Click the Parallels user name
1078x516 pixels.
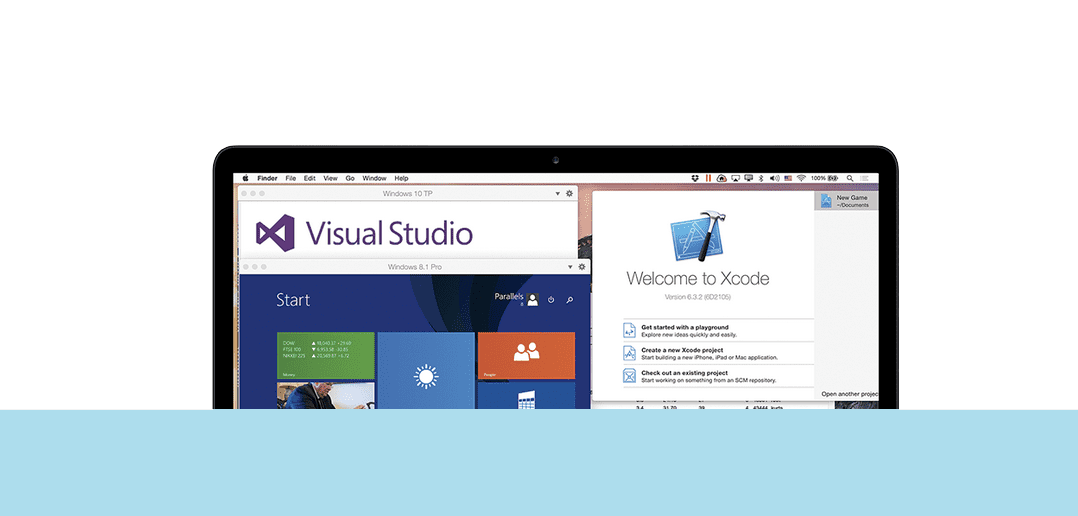pos(509,297)
